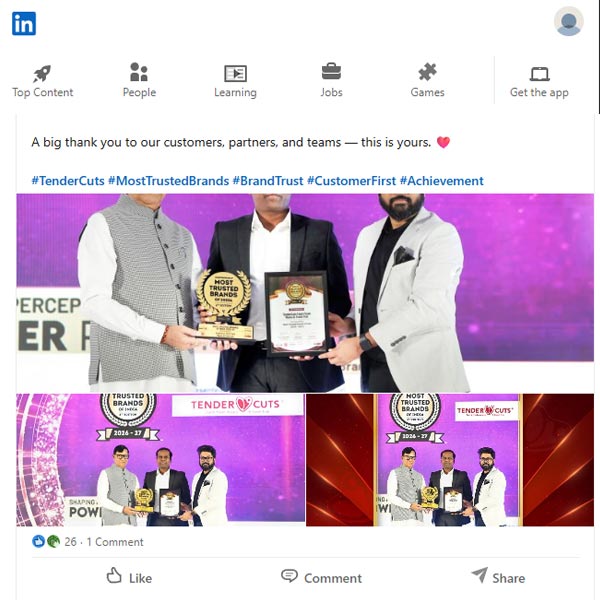This screenshot has height=600, width=600.
Task: Share the post via Share button
Action: click(498, 577)
